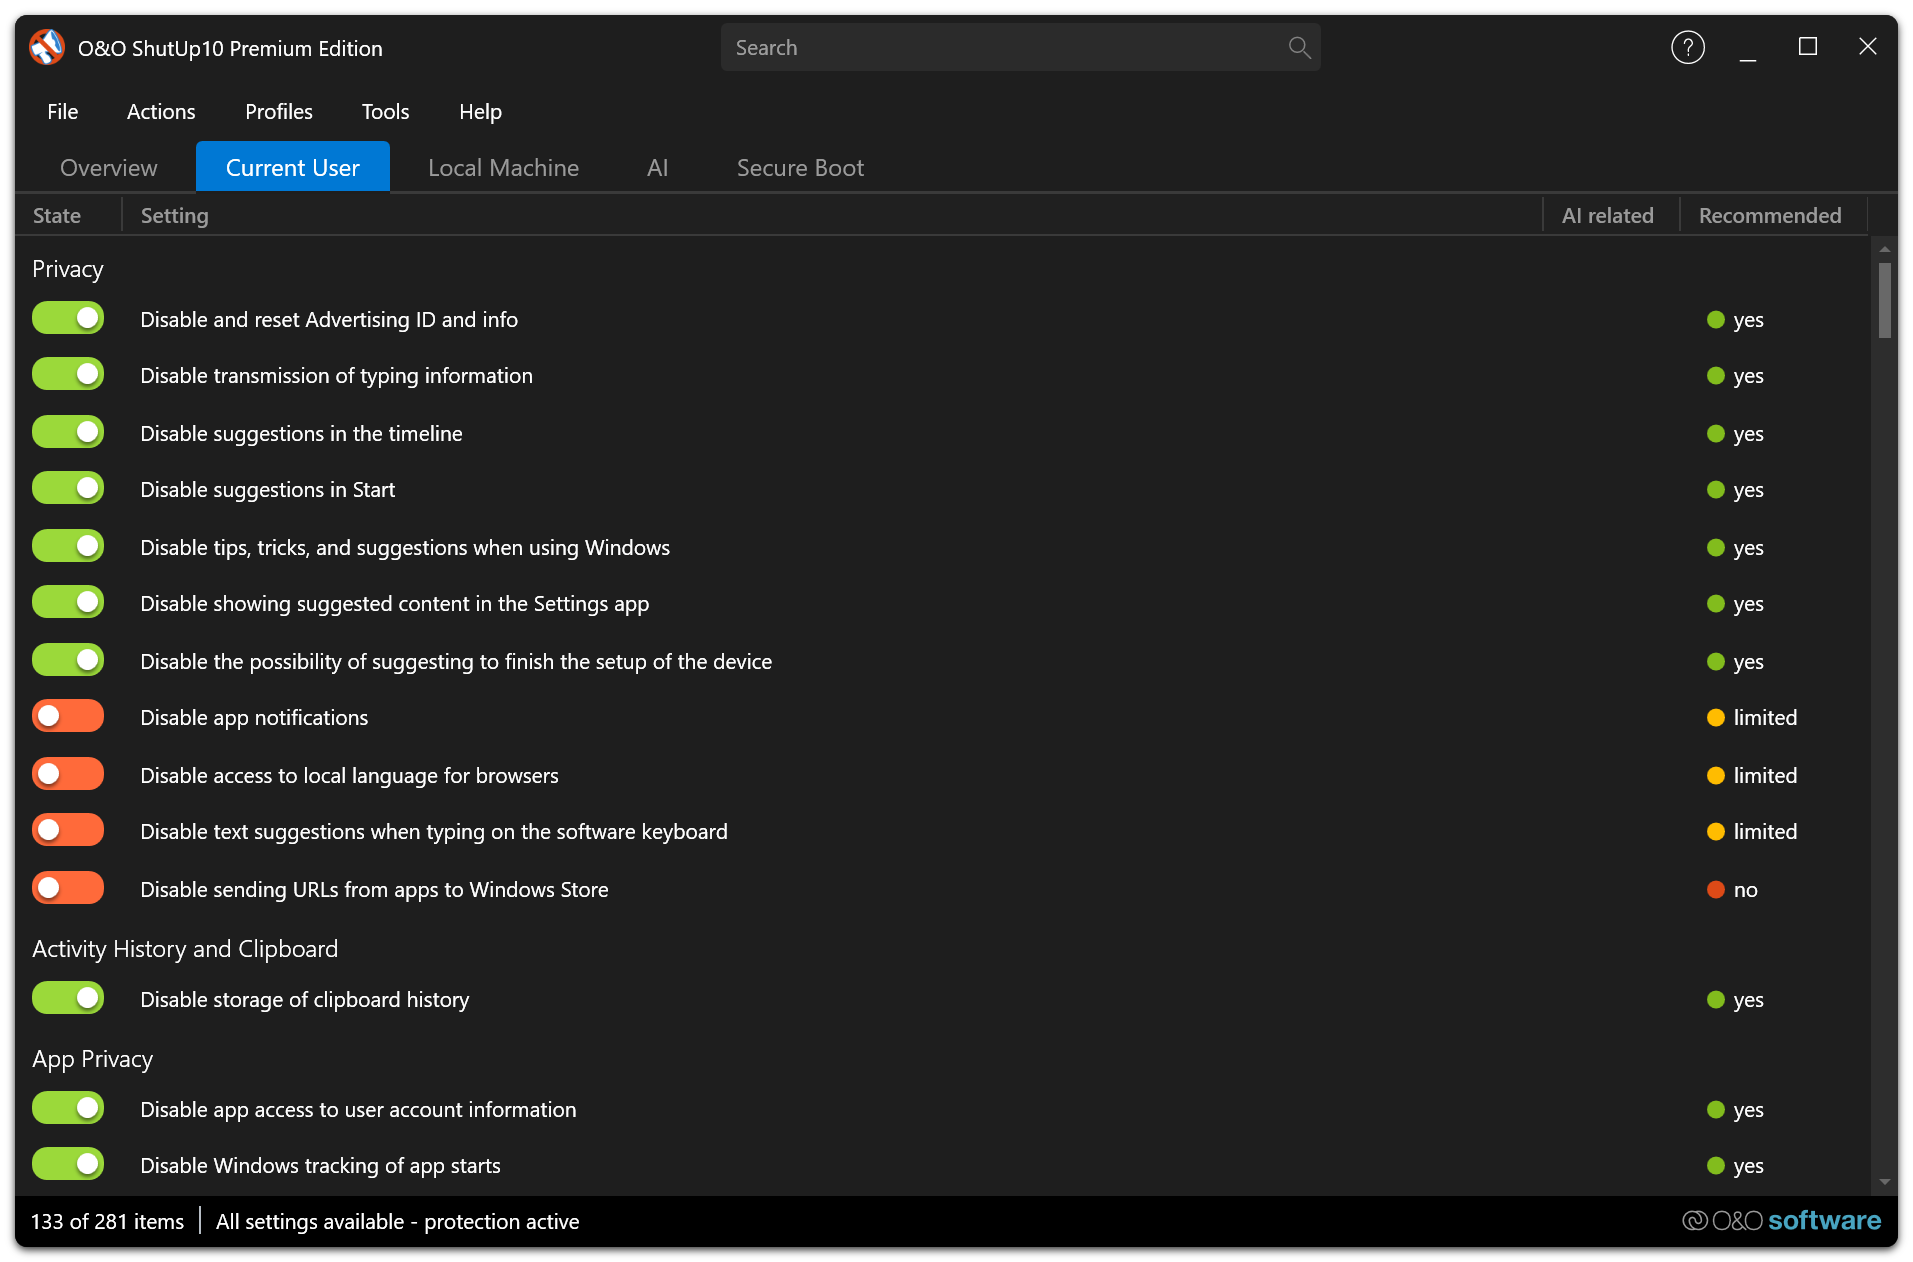This screenshot has width=1913, height=1262.
Task: Open the Actions menu
Action: (x=161, y=112)
